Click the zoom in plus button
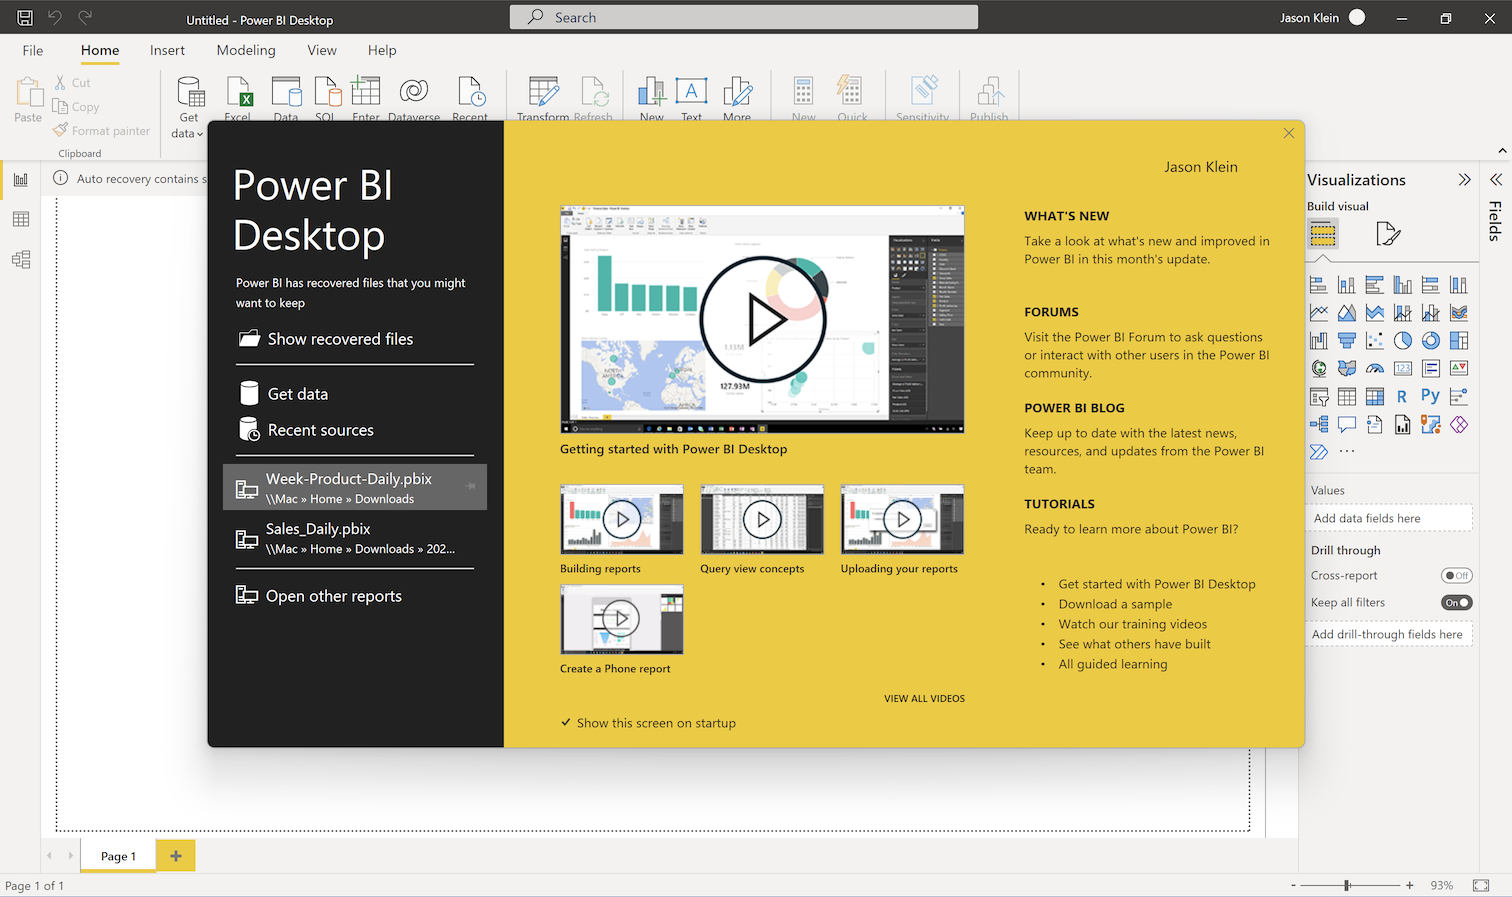 (1410, 885)
